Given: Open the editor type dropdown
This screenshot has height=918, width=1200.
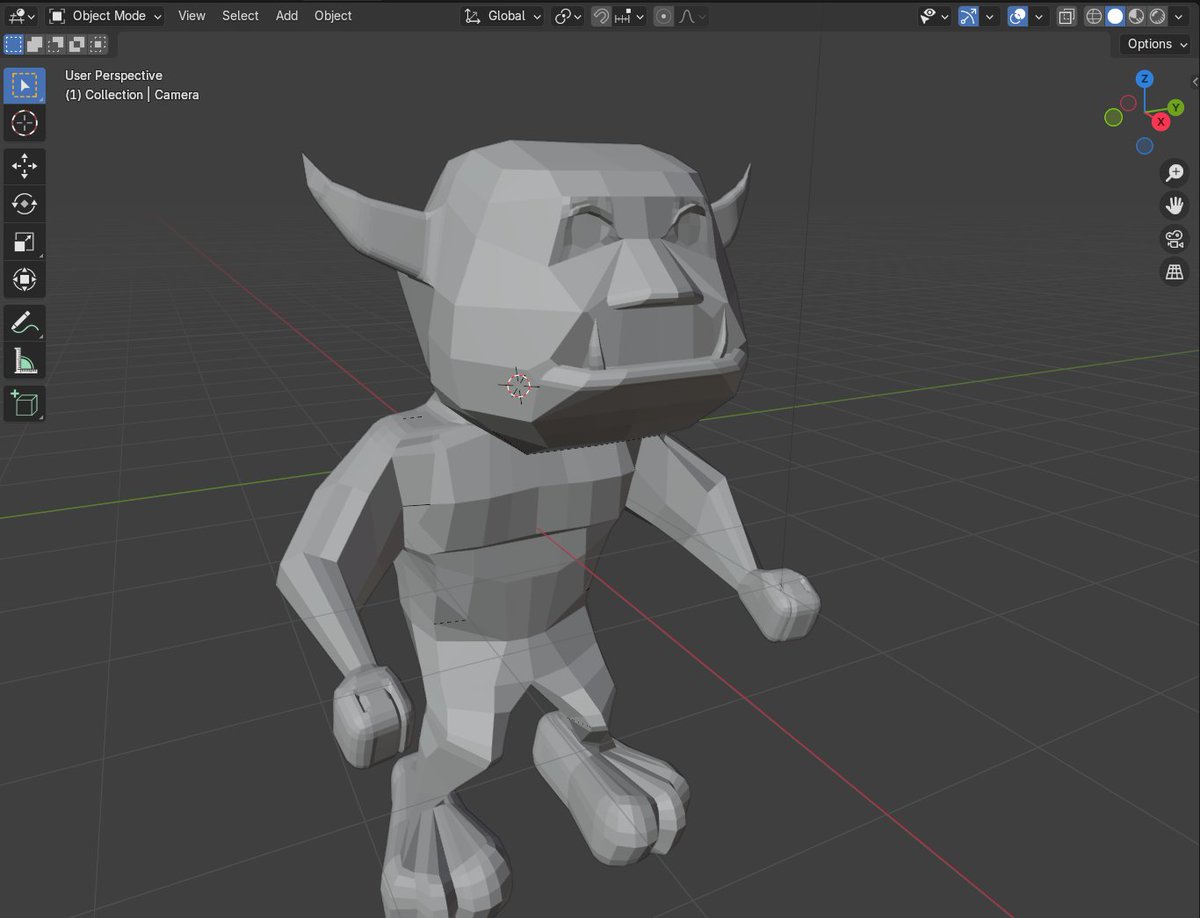Looking at the screenshot, I should pos(22,16).
